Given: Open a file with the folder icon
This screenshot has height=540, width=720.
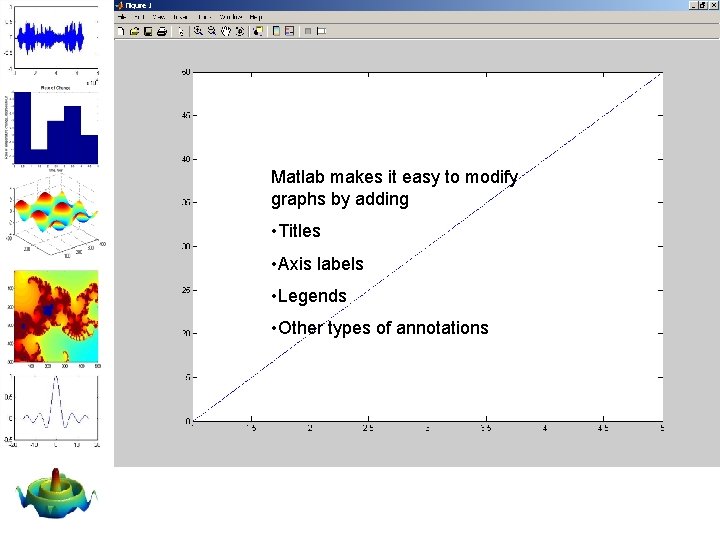Looking at the screenshot, I should [134, 31].
